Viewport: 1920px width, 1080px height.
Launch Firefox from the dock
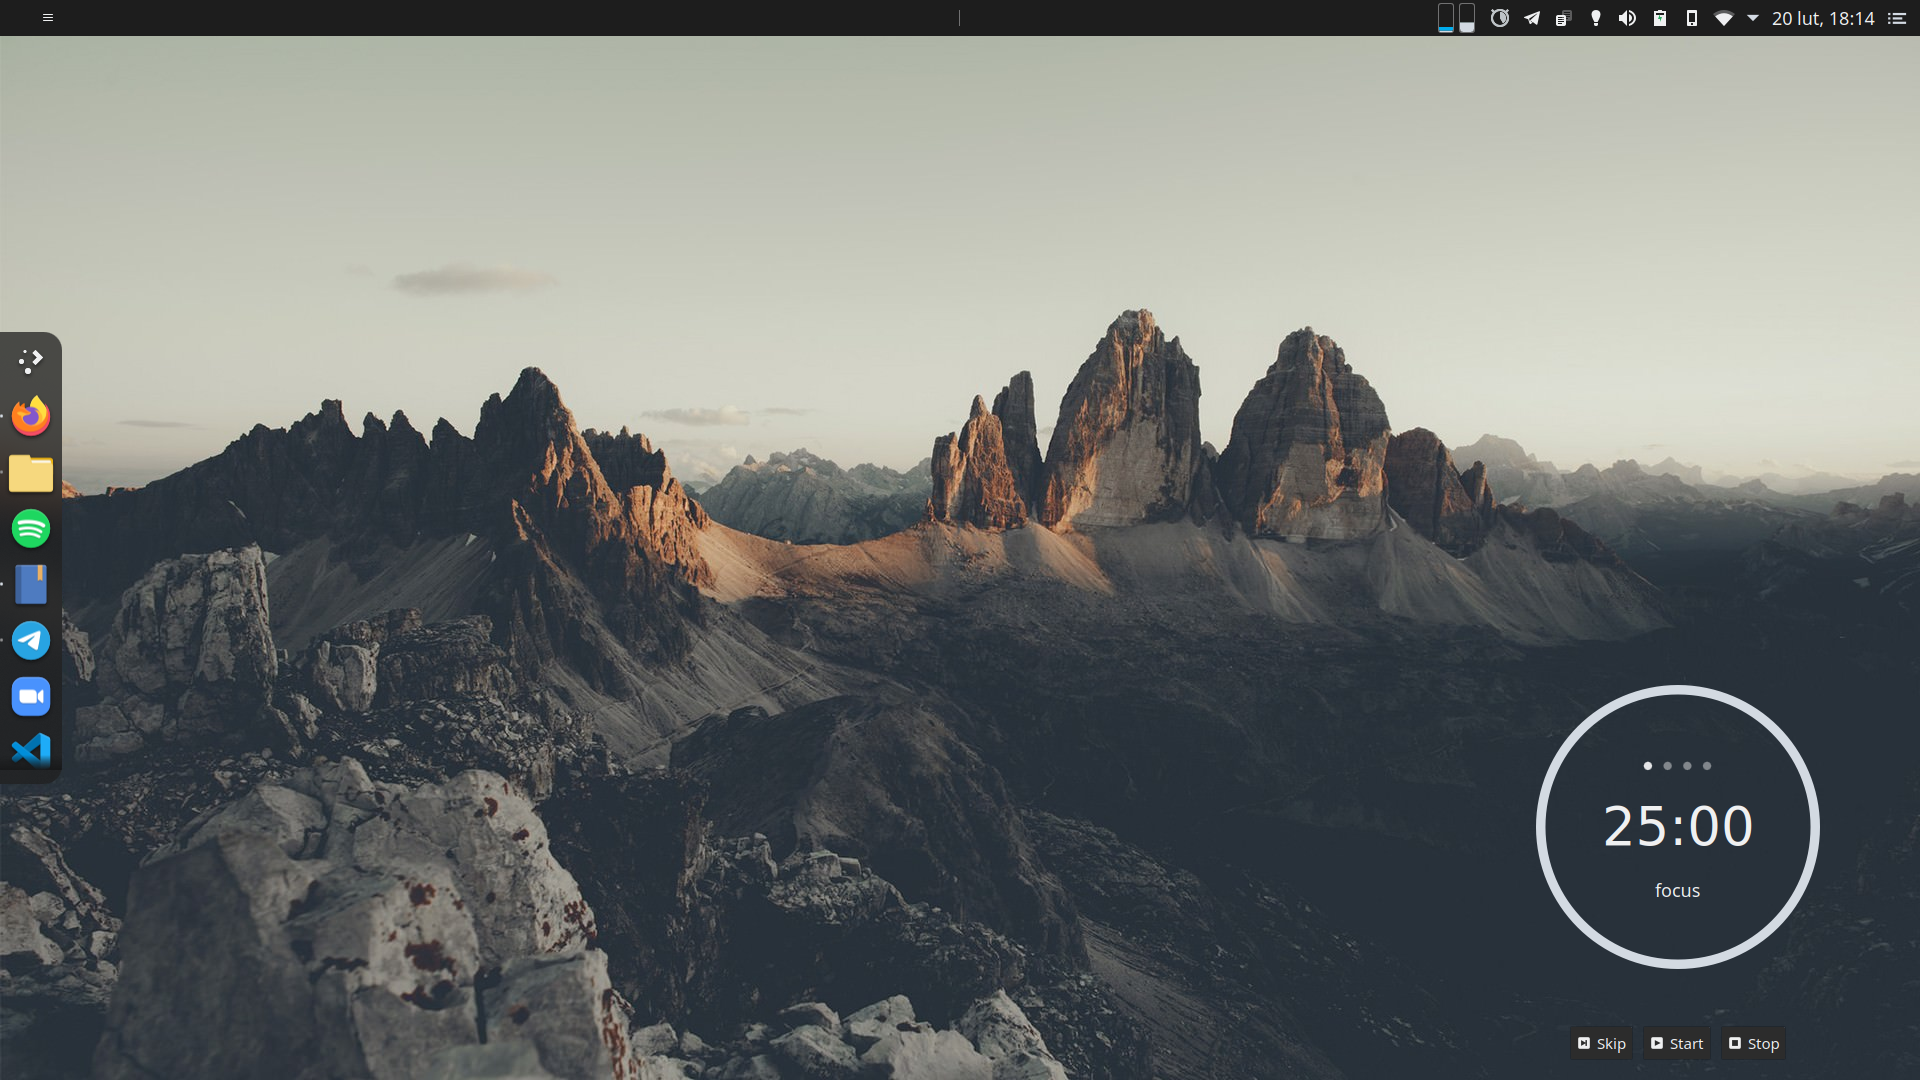31,416
